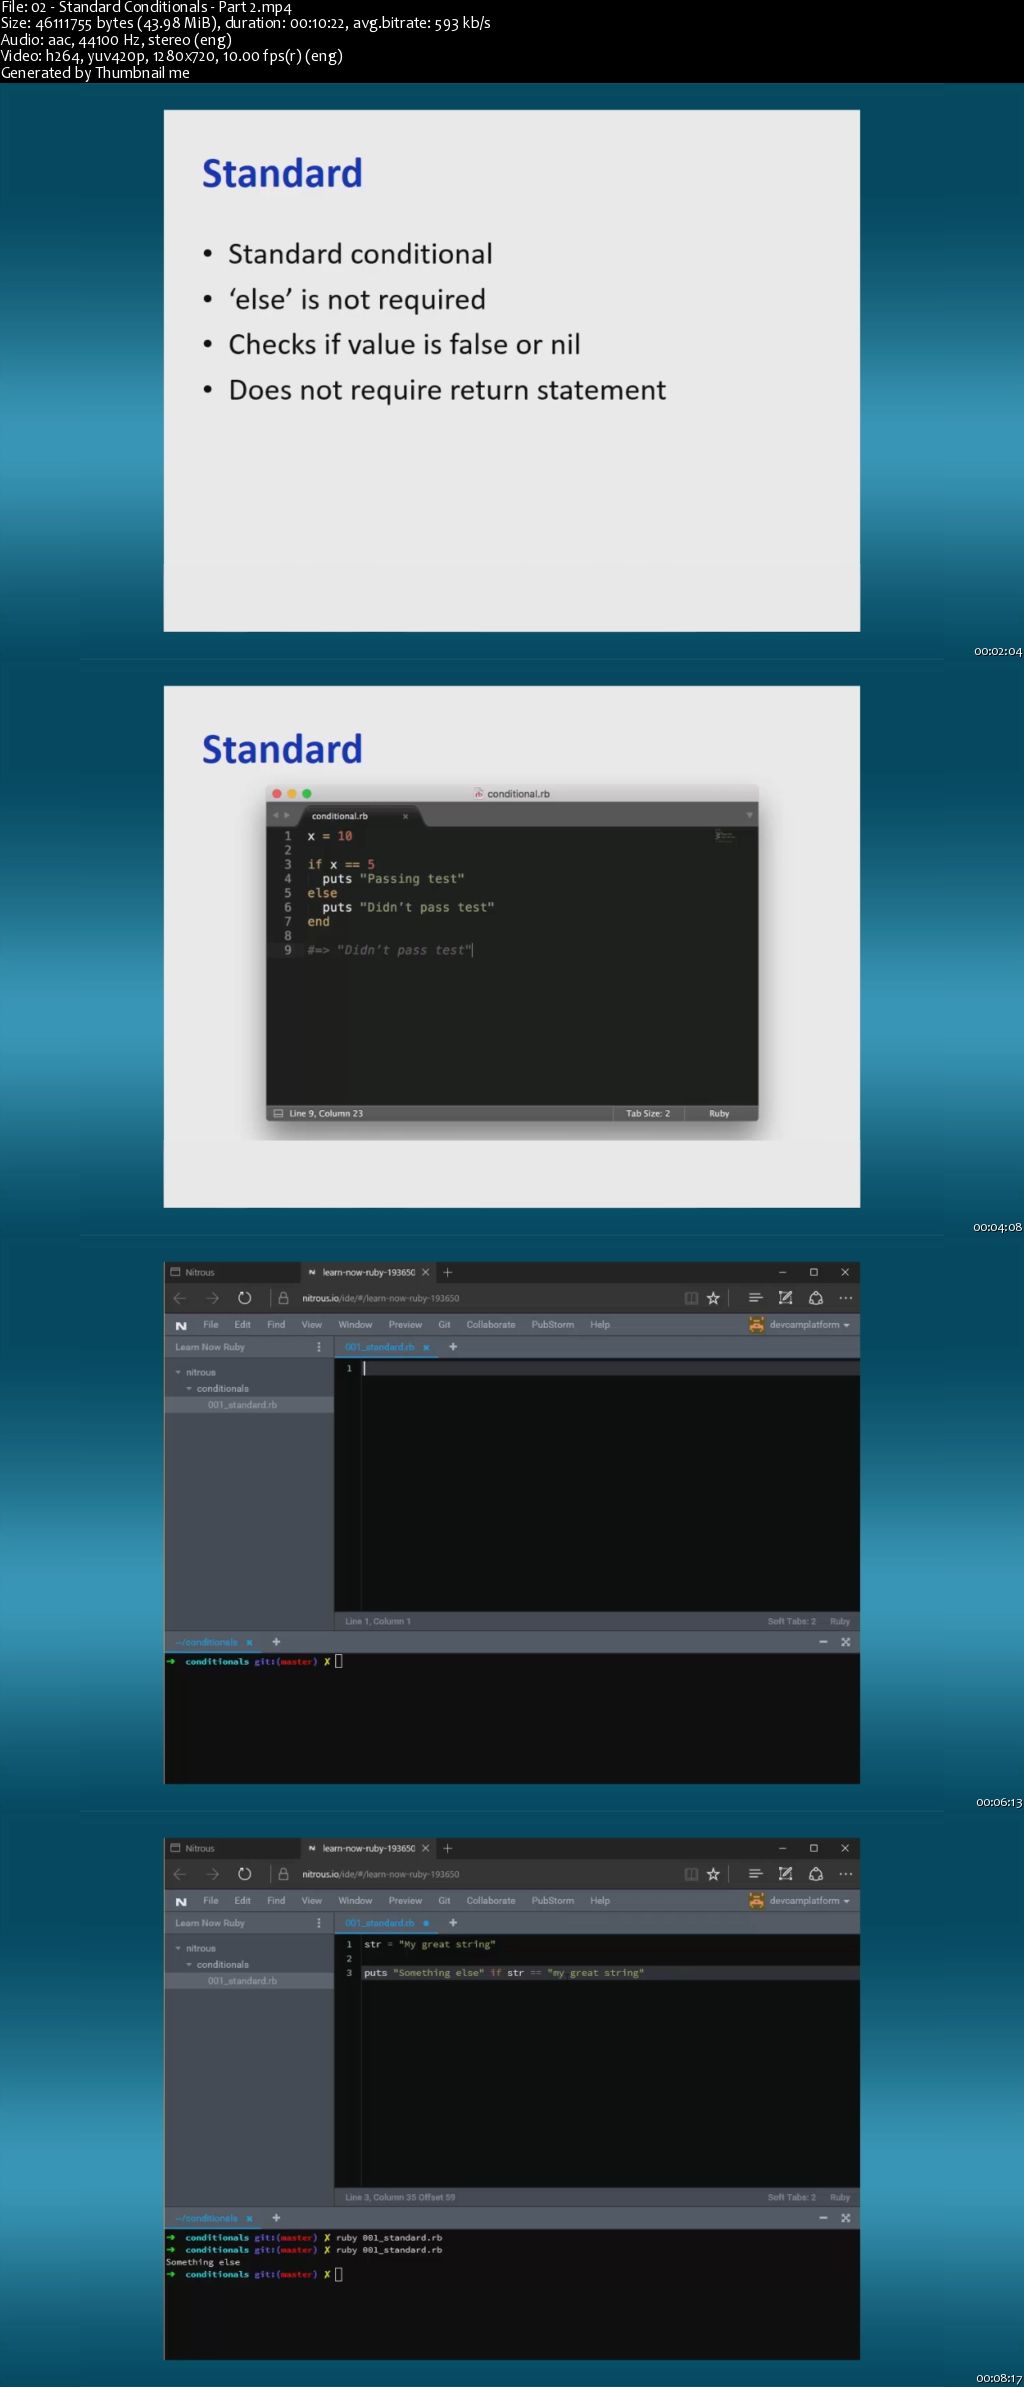Click the refresh icon in the empty-editor frame
Viewport: 1024px width, 2387px height.
tap(244, 1298)
